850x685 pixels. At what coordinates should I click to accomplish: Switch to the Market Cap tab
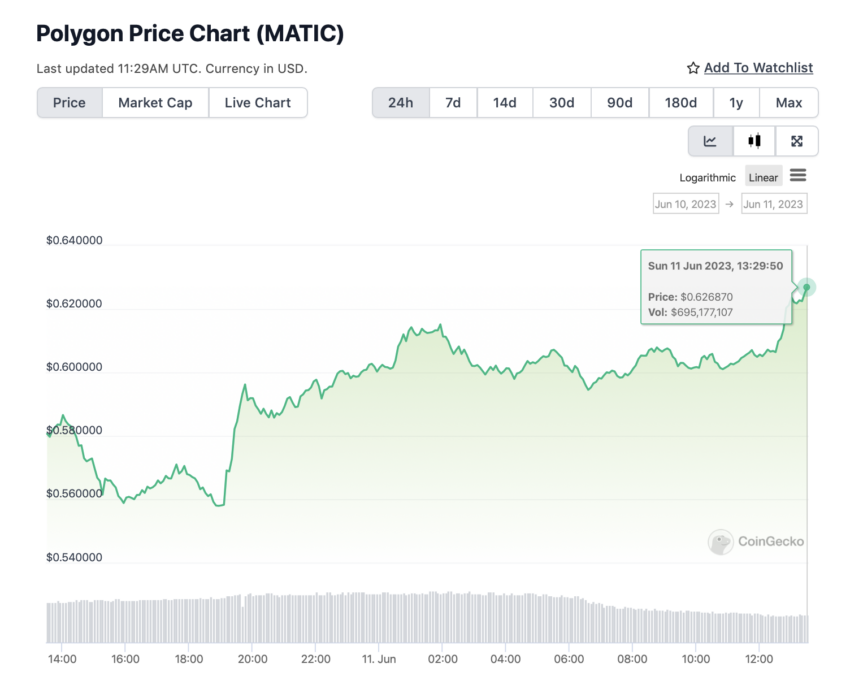pos(155,103)
